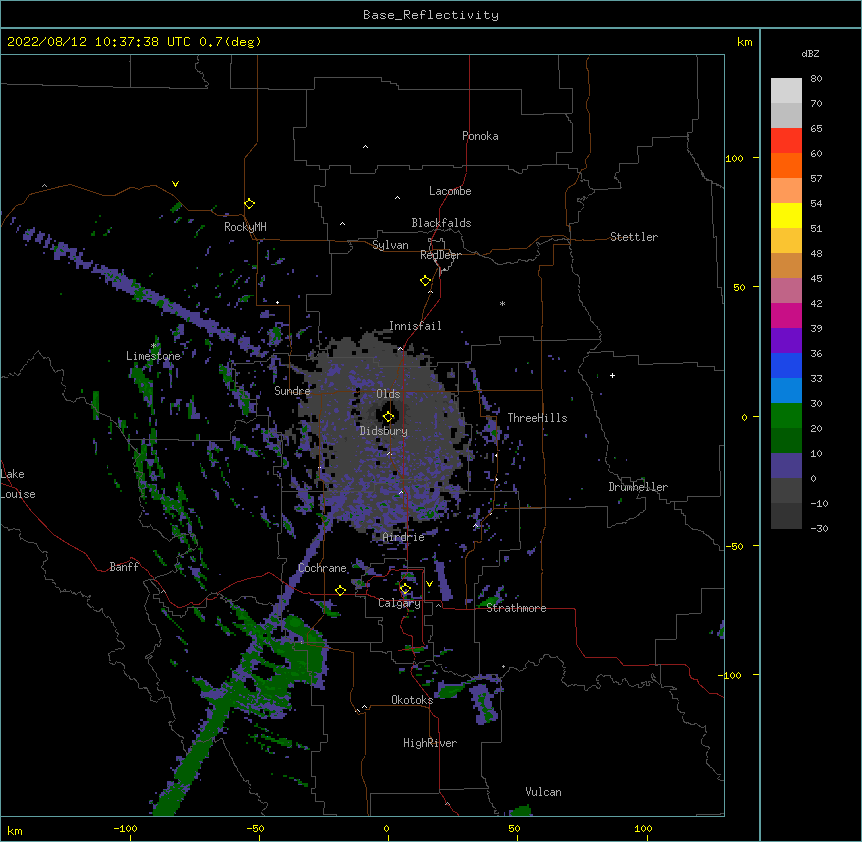Click the Banff label
862x842 pixels.
124,567
